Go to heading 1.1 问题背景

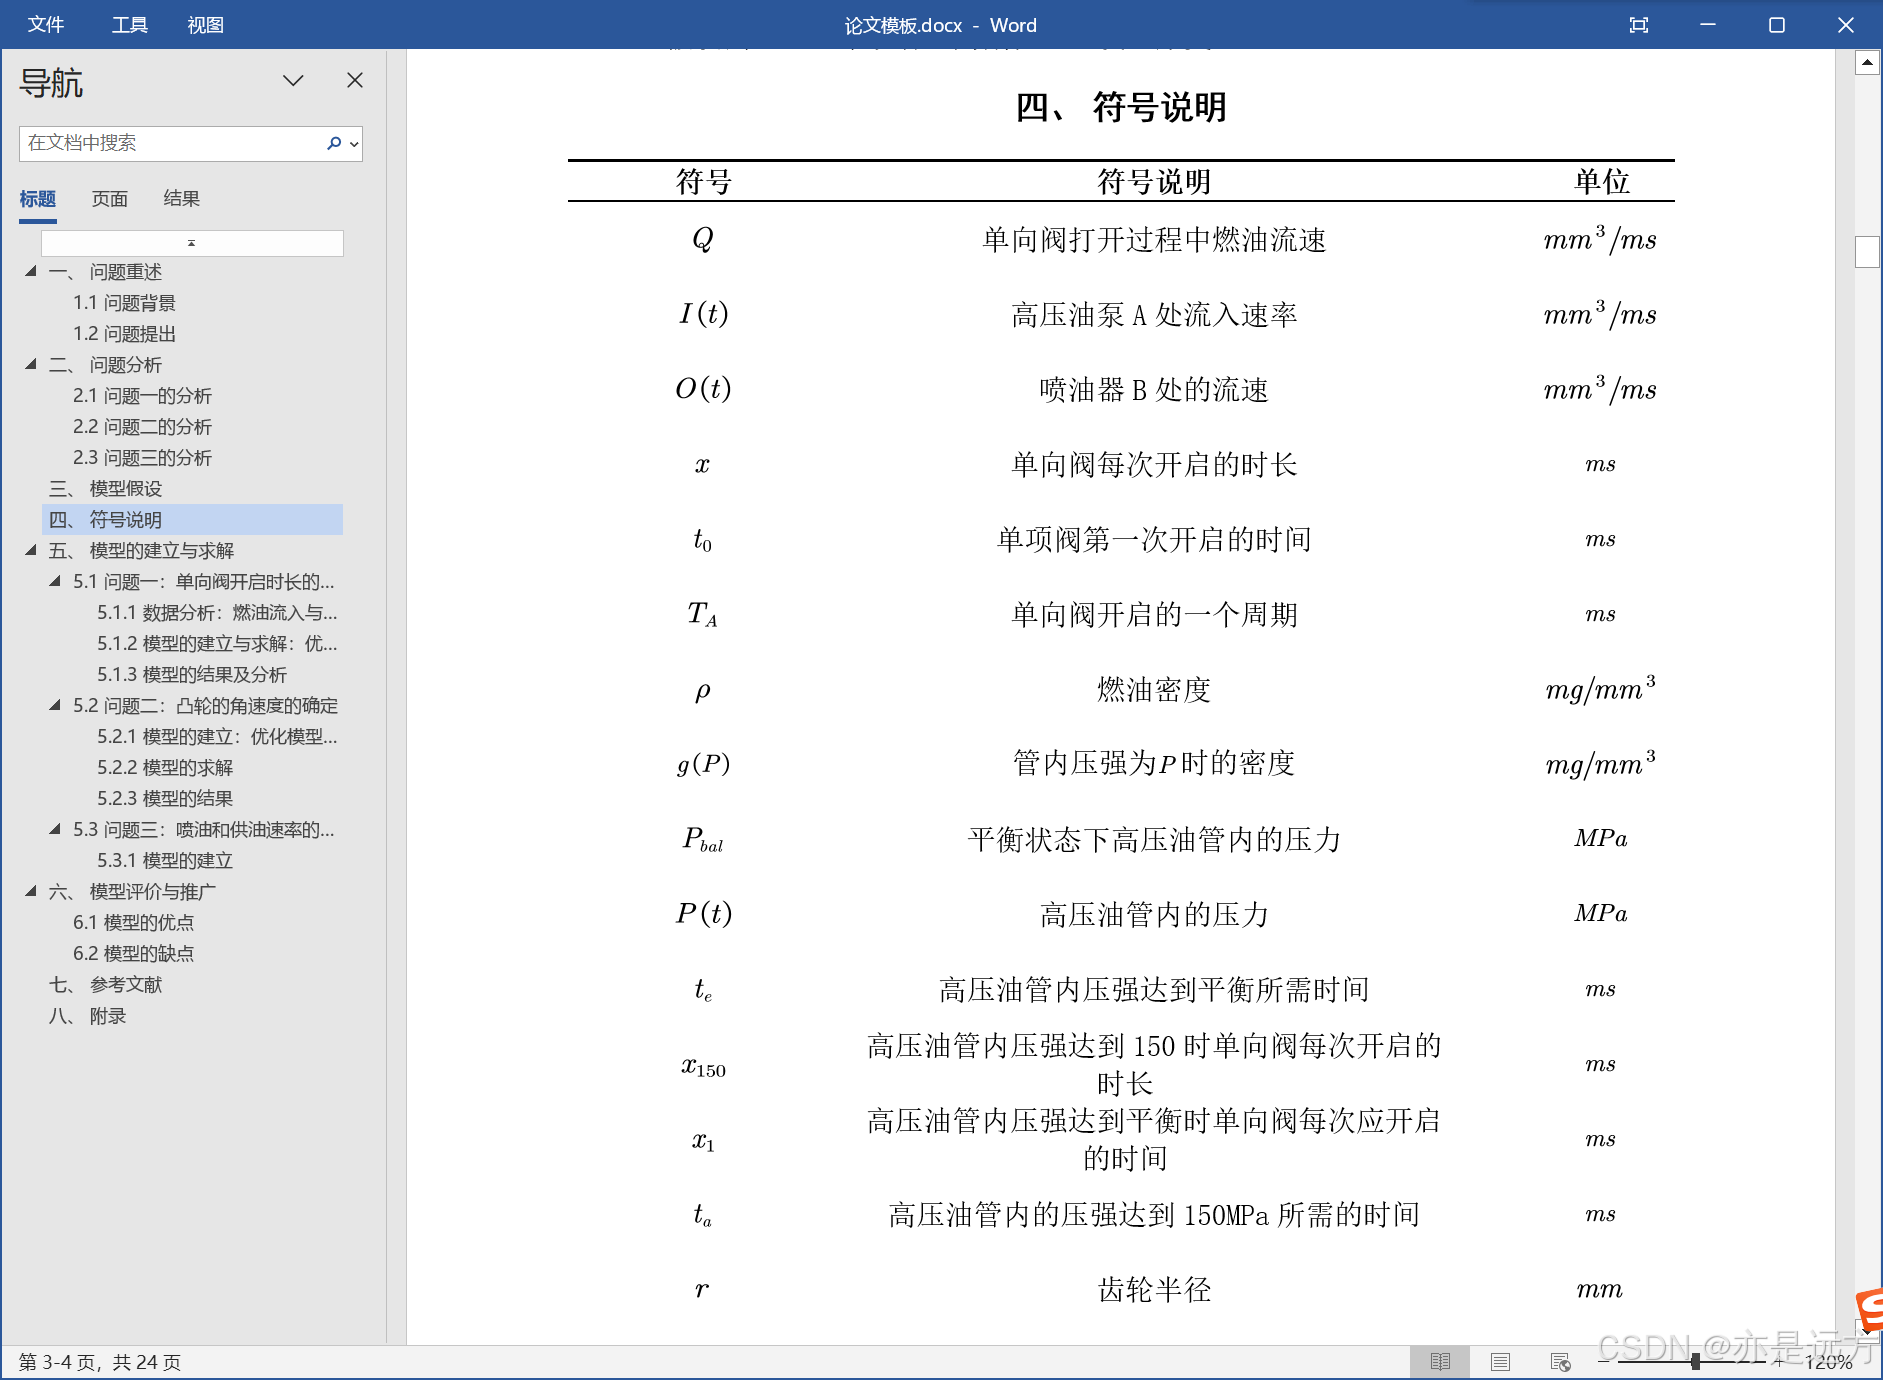point(124,303)
